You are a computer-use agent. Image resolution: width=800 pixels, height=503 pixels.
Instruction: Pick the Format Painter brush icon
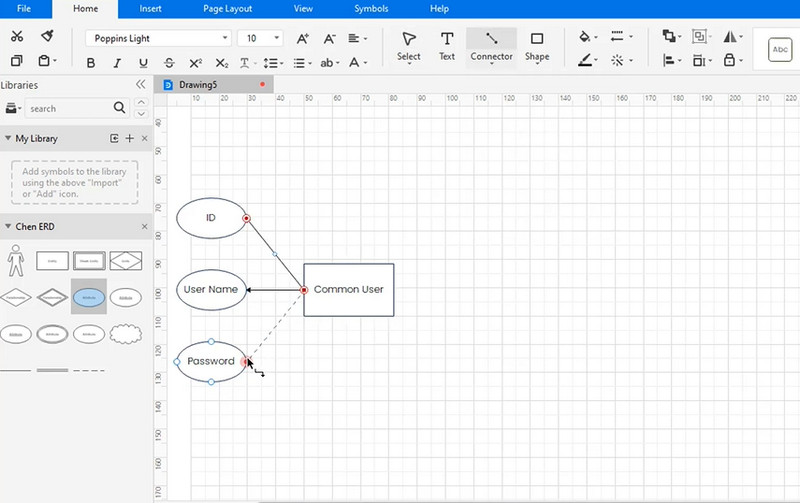pyautogui.click(x=47, y=37)
